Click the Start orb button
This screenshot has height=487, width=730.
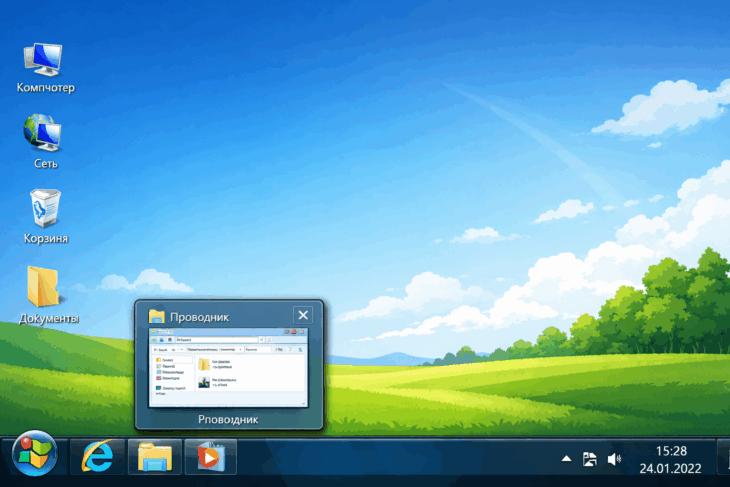point(34,454)
